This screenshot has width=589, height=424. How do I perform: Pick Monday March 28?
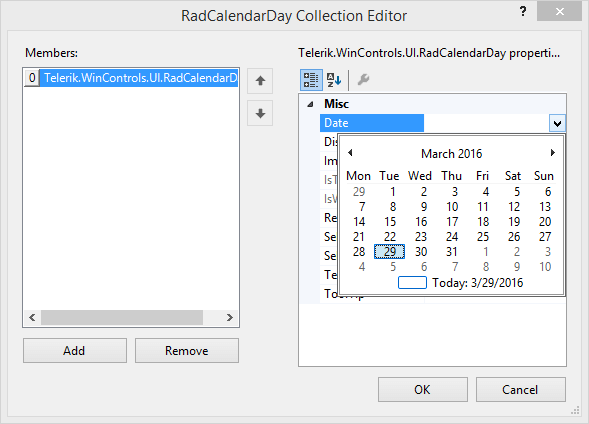(359, 252)
